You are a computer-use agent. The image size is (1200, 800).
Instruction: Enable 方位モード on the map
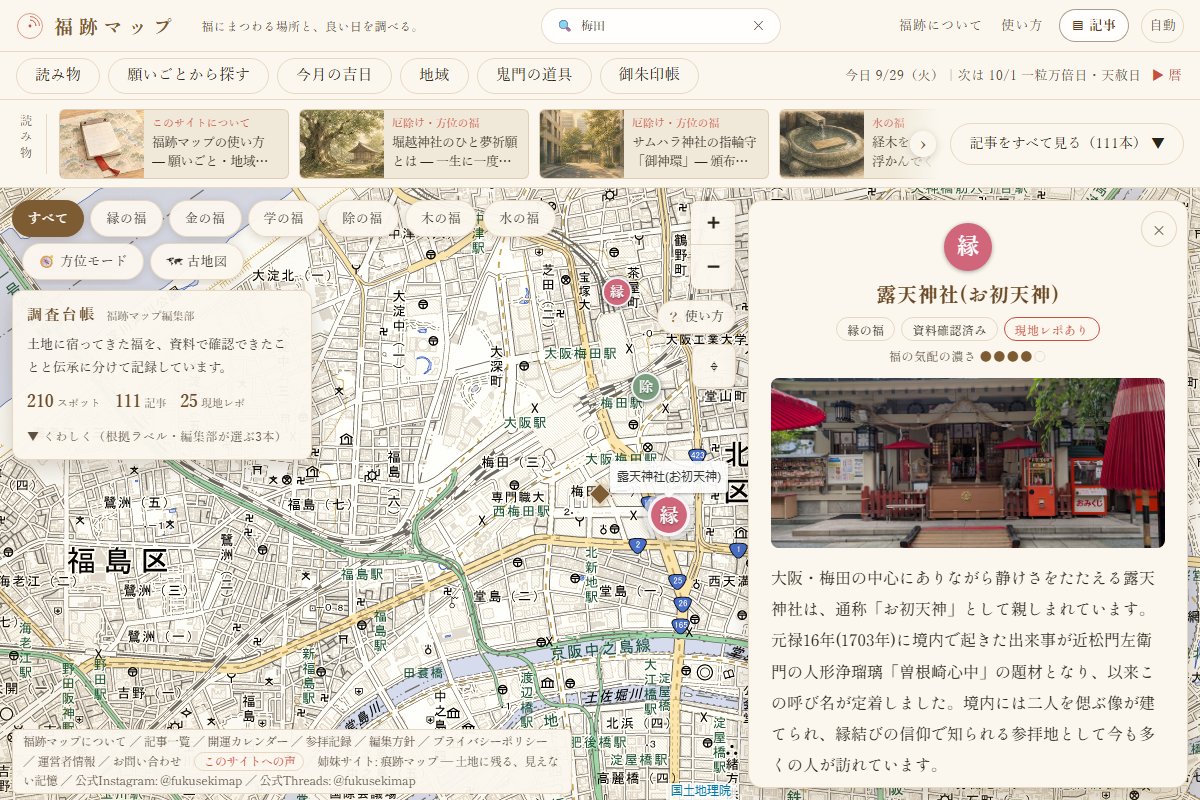point(83,261)
